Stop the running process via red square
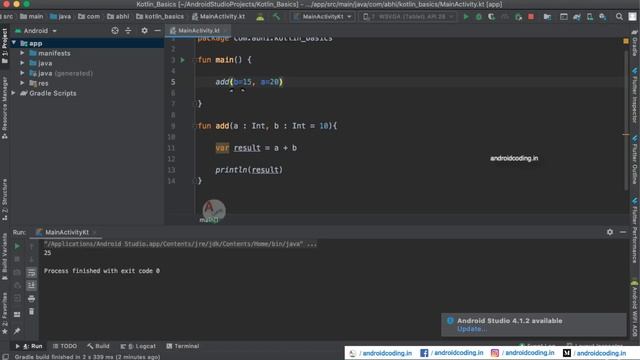The image size is (640, 360). (531, 17)
